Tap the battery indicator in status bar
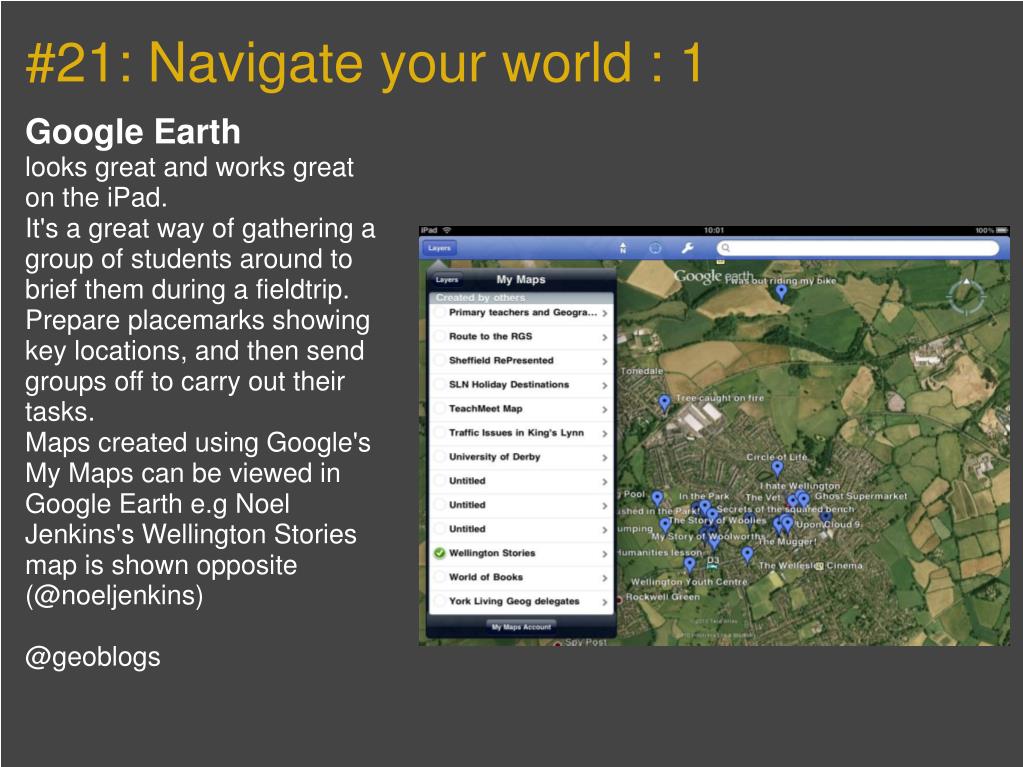 [1002, 230]
